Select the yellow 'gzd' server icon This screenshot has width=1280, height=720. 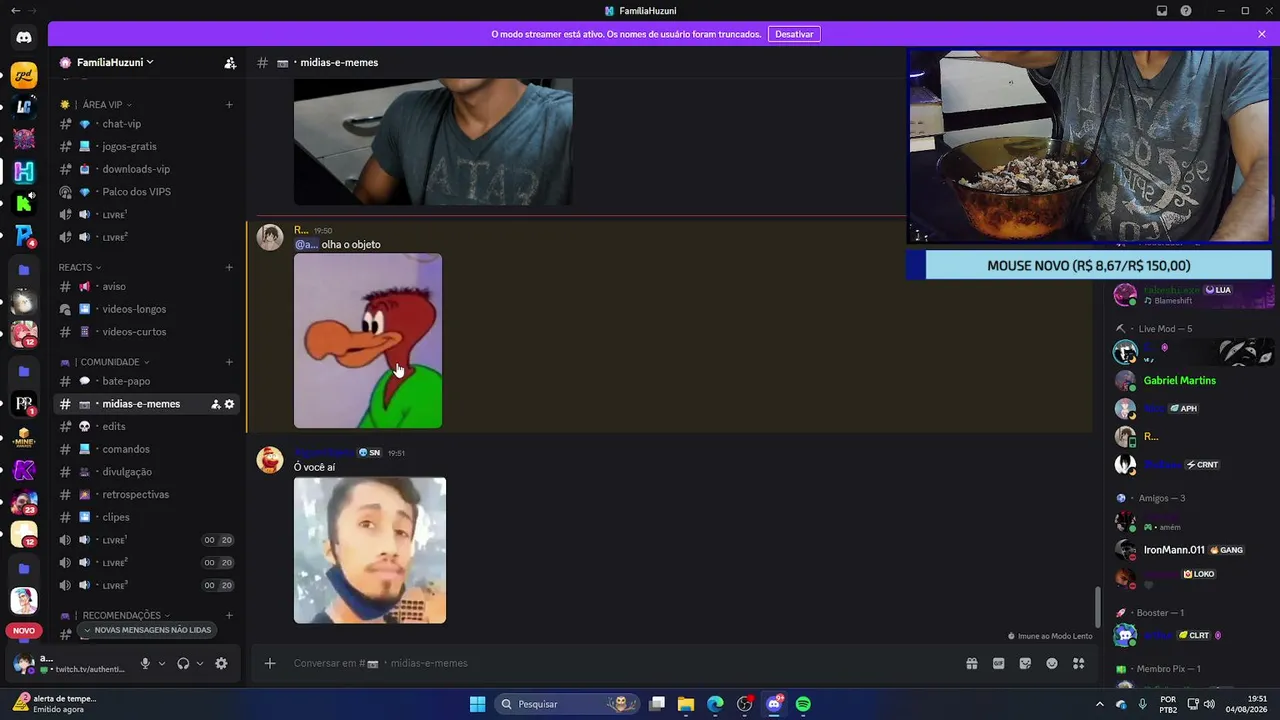tap(24, 76)
